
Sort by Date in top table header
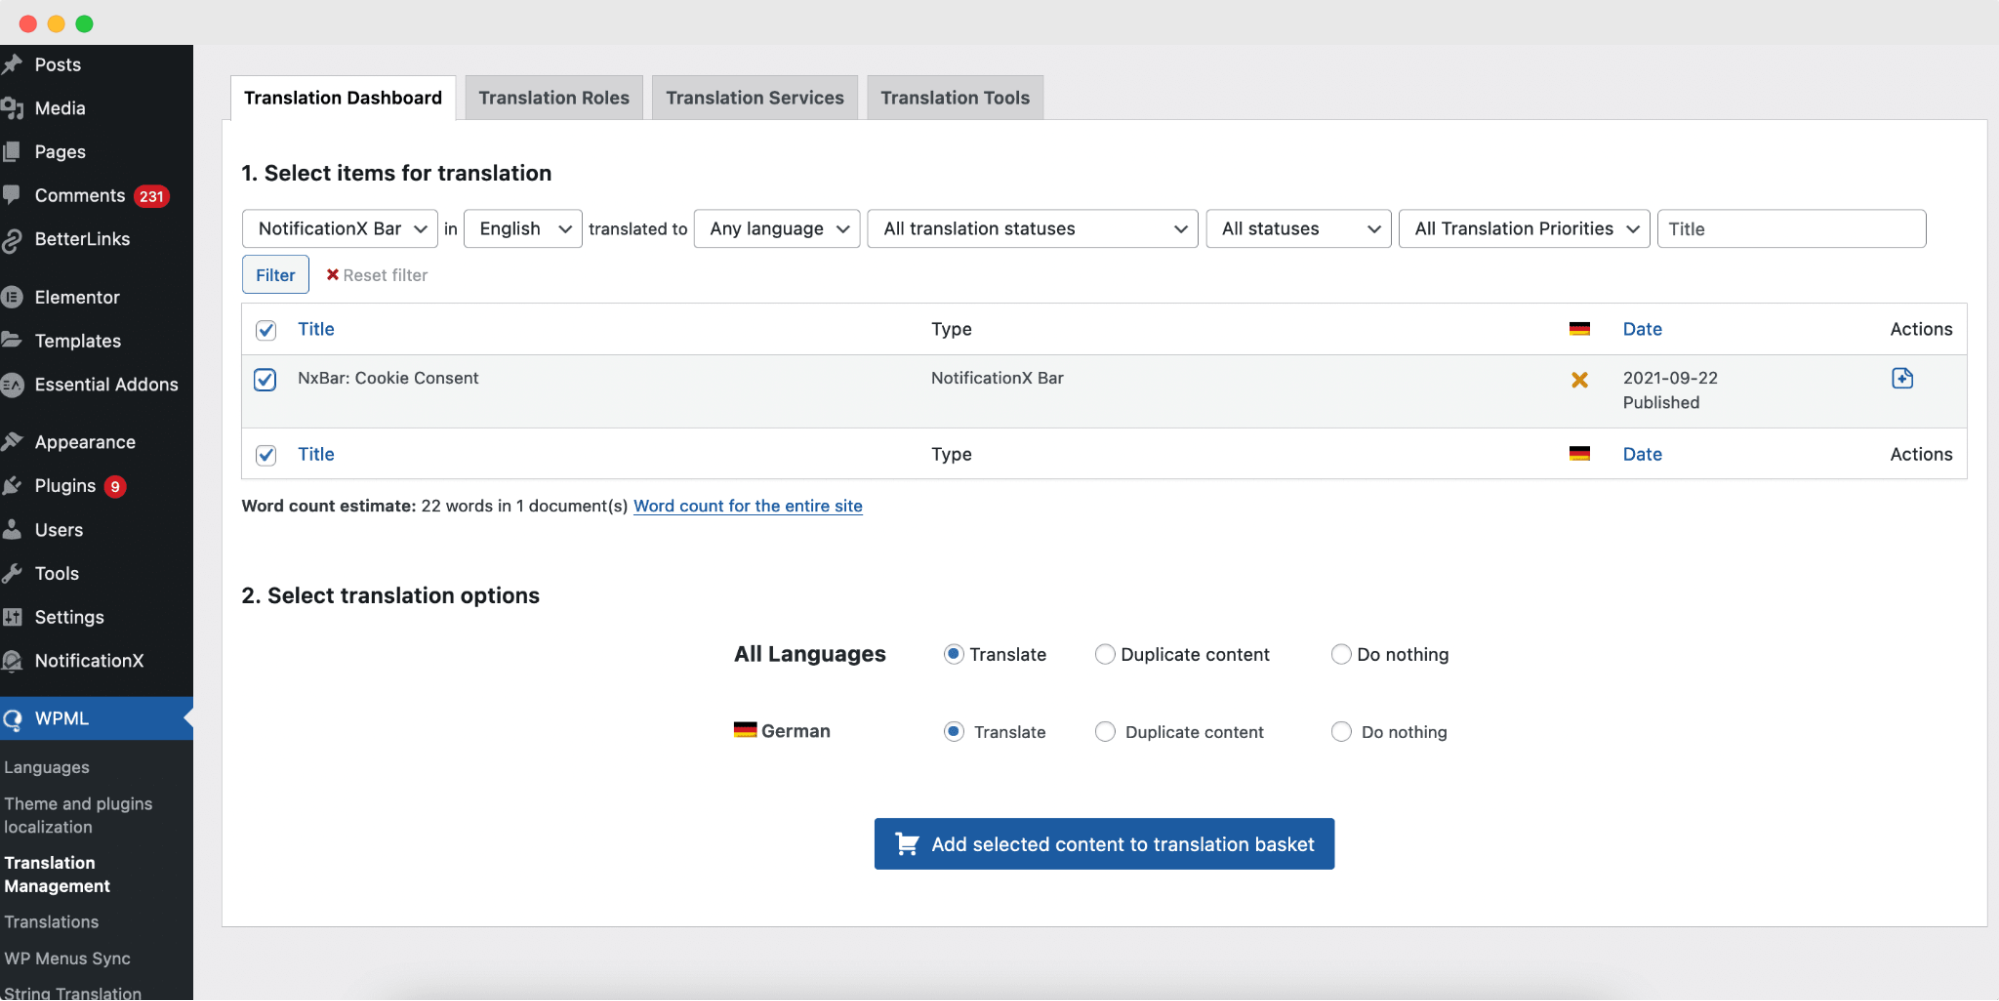(1642, 329)
